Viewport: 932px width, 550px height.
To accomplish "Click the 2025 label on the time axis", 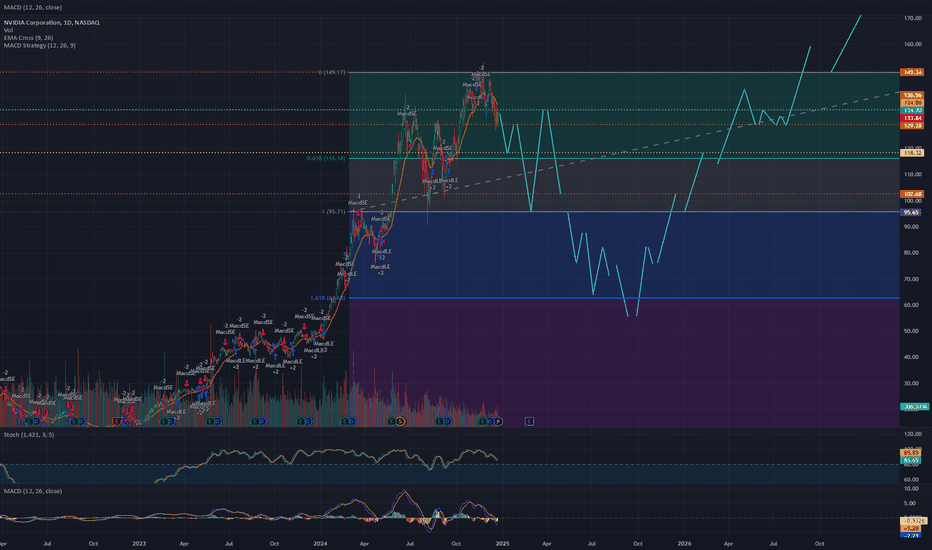I will click(502, 543).
